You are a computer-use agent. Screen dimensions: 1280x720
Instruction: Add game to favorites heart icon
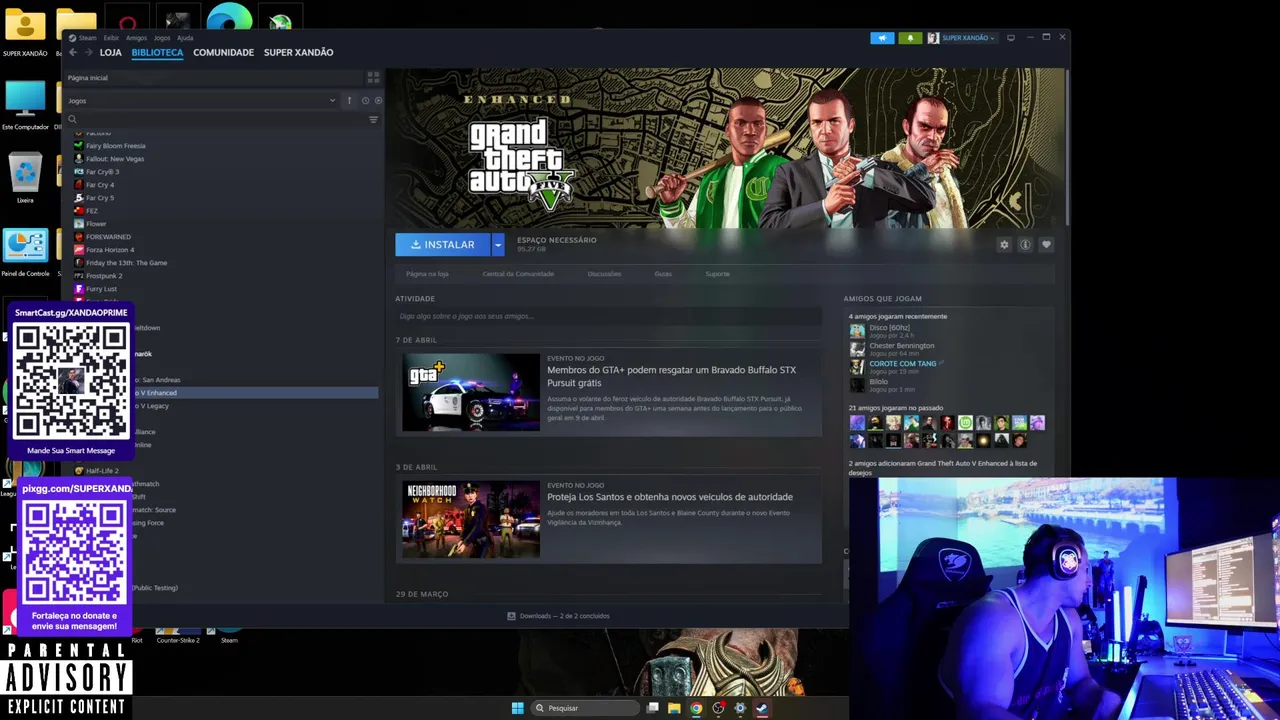point(1046,245)
